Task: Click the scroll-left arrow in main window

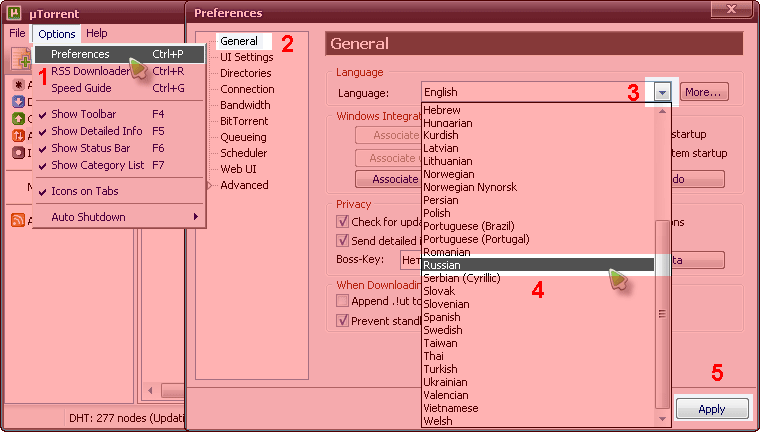Action: click(151, 390)
